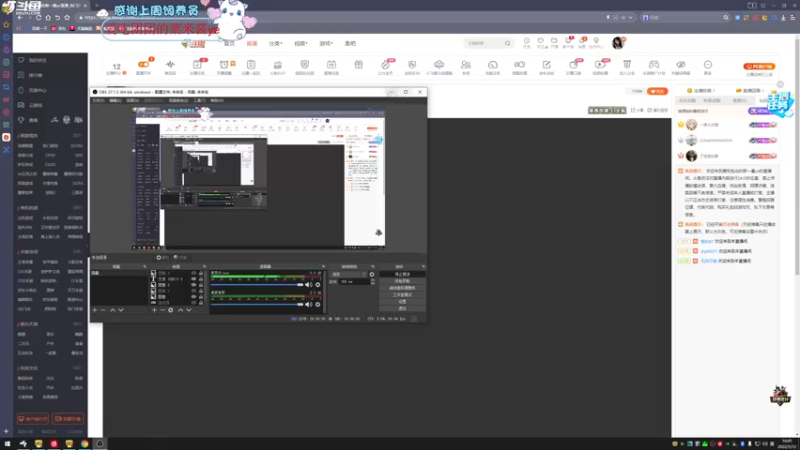The height and width of the screenshot is (450, 800).
Task: Go to 首页 tab in Douyu navigation
Action: pos(230,44)
